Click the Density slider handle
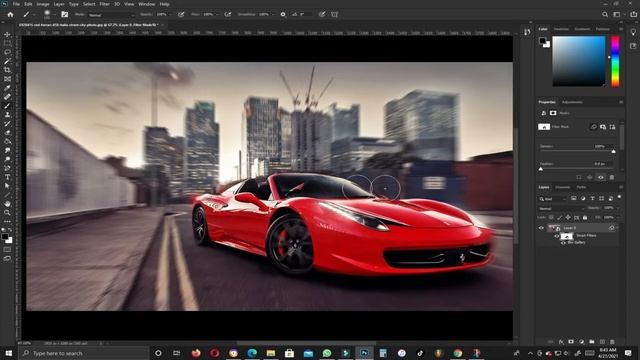 [613, 151]
